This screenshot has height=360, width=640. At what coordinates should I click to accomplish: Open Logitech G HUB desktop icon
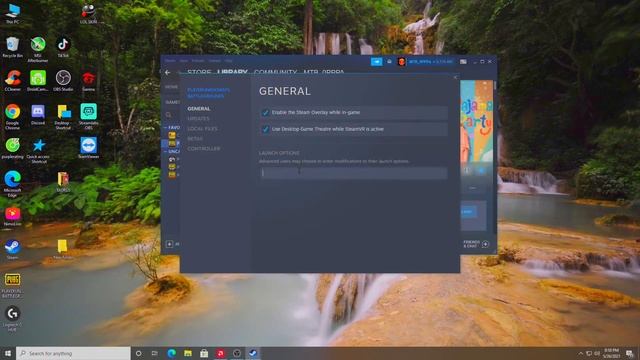point(13,319)
